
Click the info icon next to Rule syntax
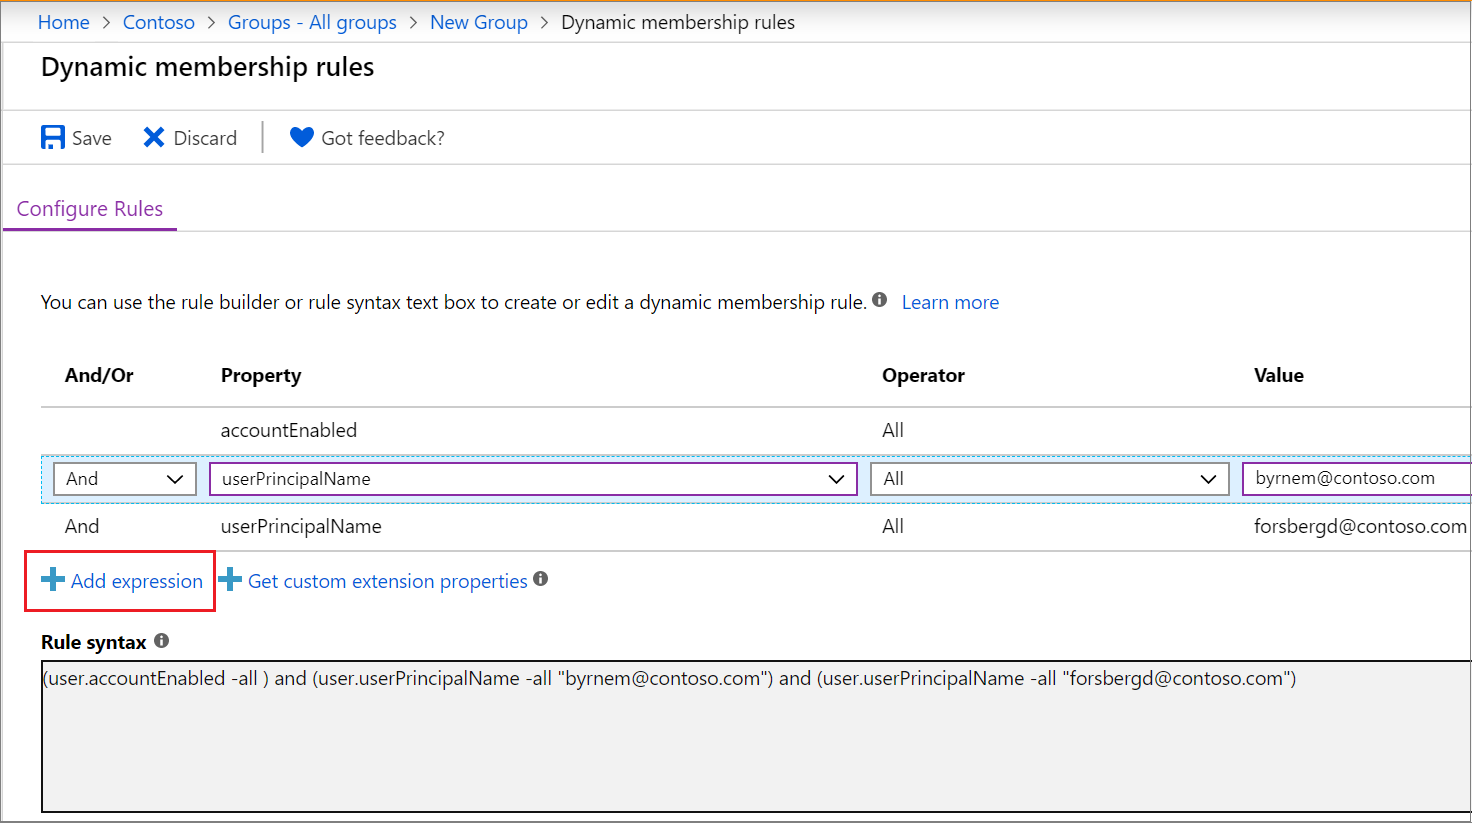161,641
